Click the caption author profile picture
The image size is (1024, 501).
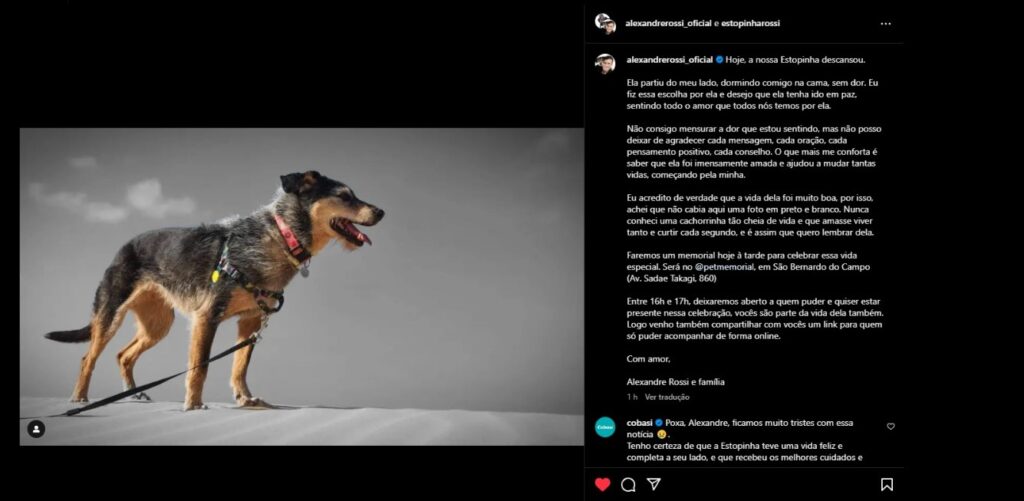click(605, 63)
